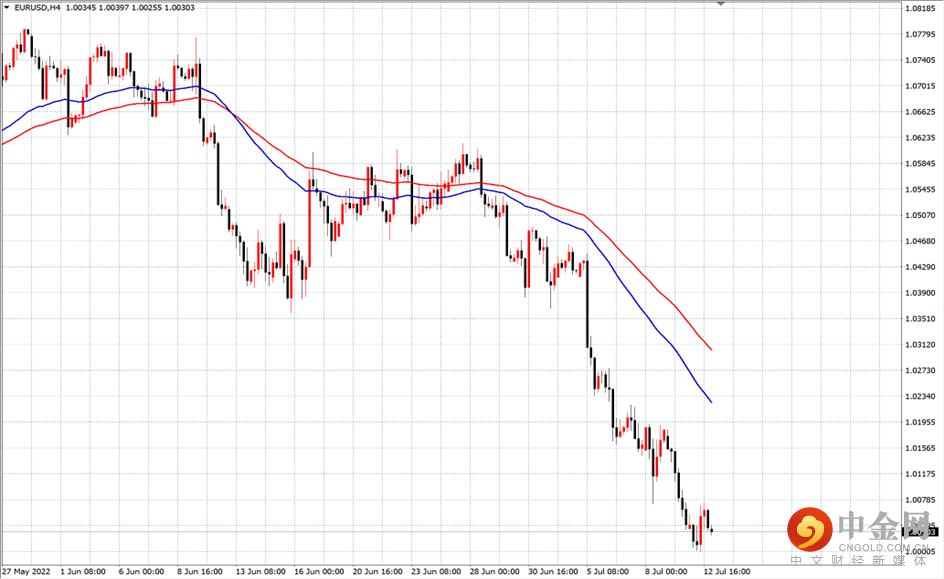This screenshot has width=944, height=579.
Task: Click the 1.08185 price axis label
Action: tap(921, 8)
